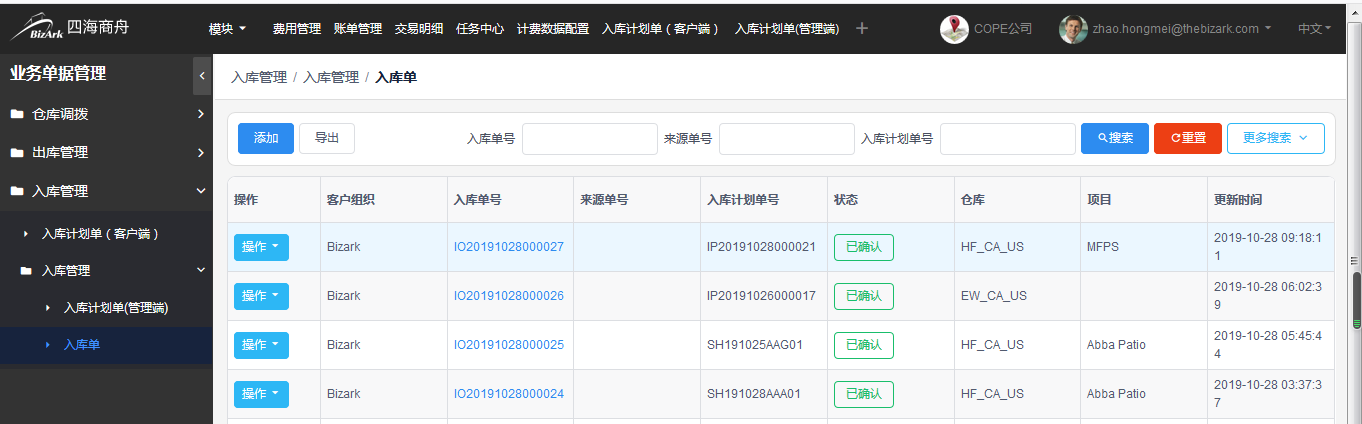
Task: Open inbound order link IO20191028000026
Action: click(x=509, y=296)
